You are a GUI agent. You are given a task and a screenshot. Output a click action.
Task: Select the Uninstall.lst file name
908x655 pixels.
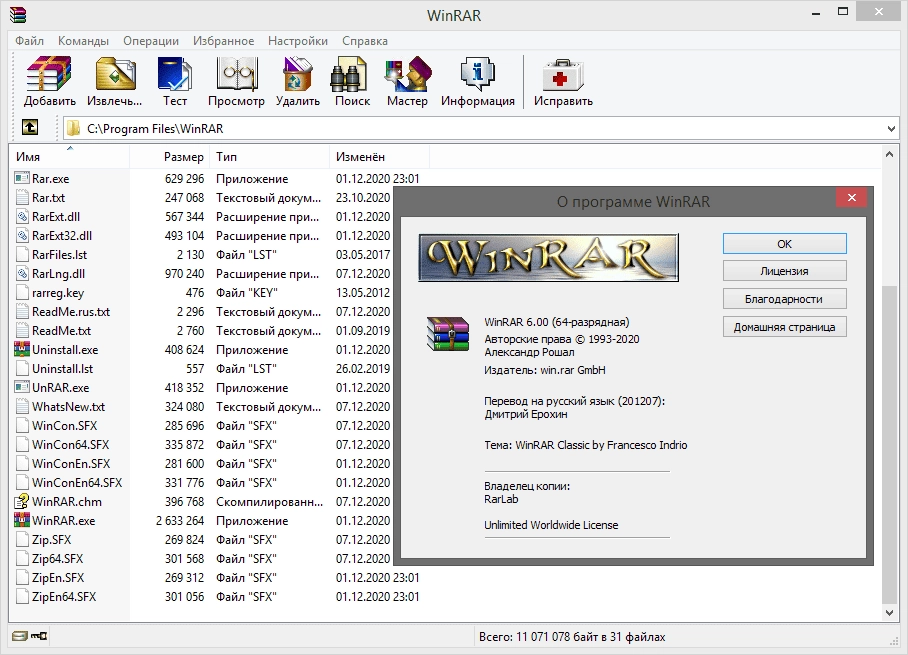63,369
